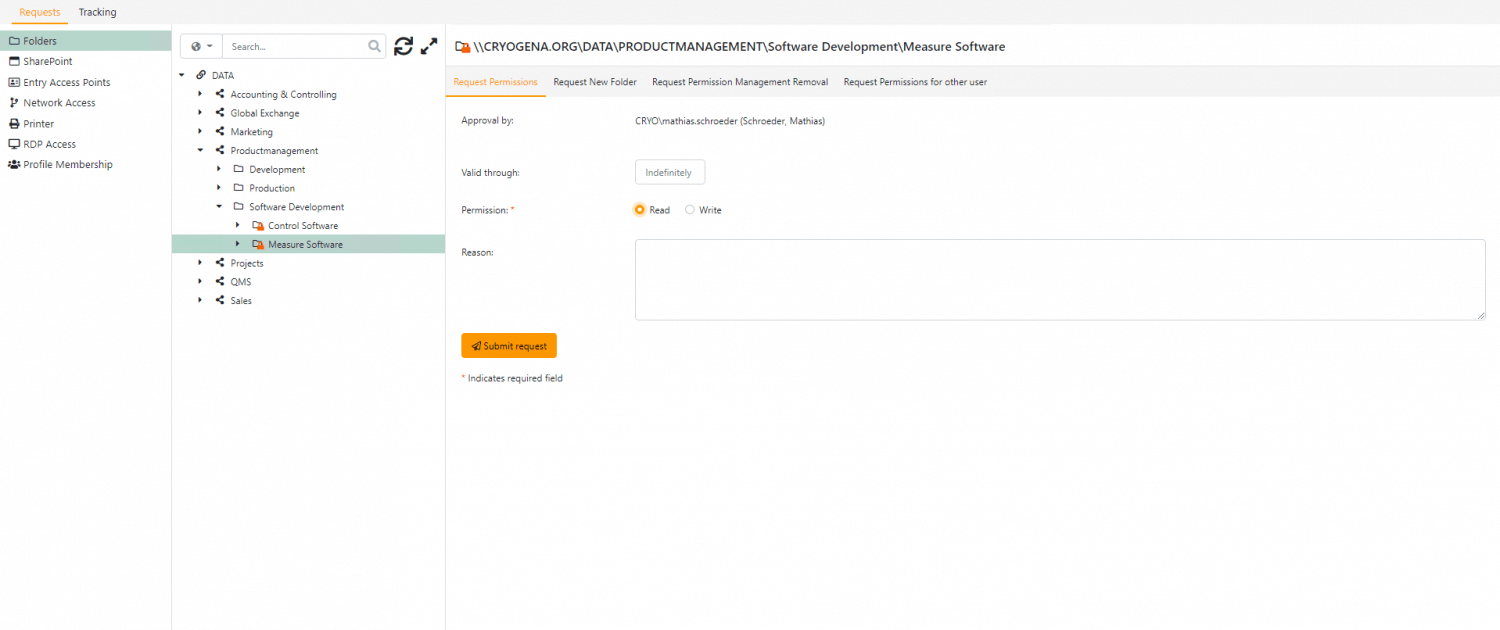Select the Production folder in tree
This screenshot has height=630, width=1500.
click(272, 189)
